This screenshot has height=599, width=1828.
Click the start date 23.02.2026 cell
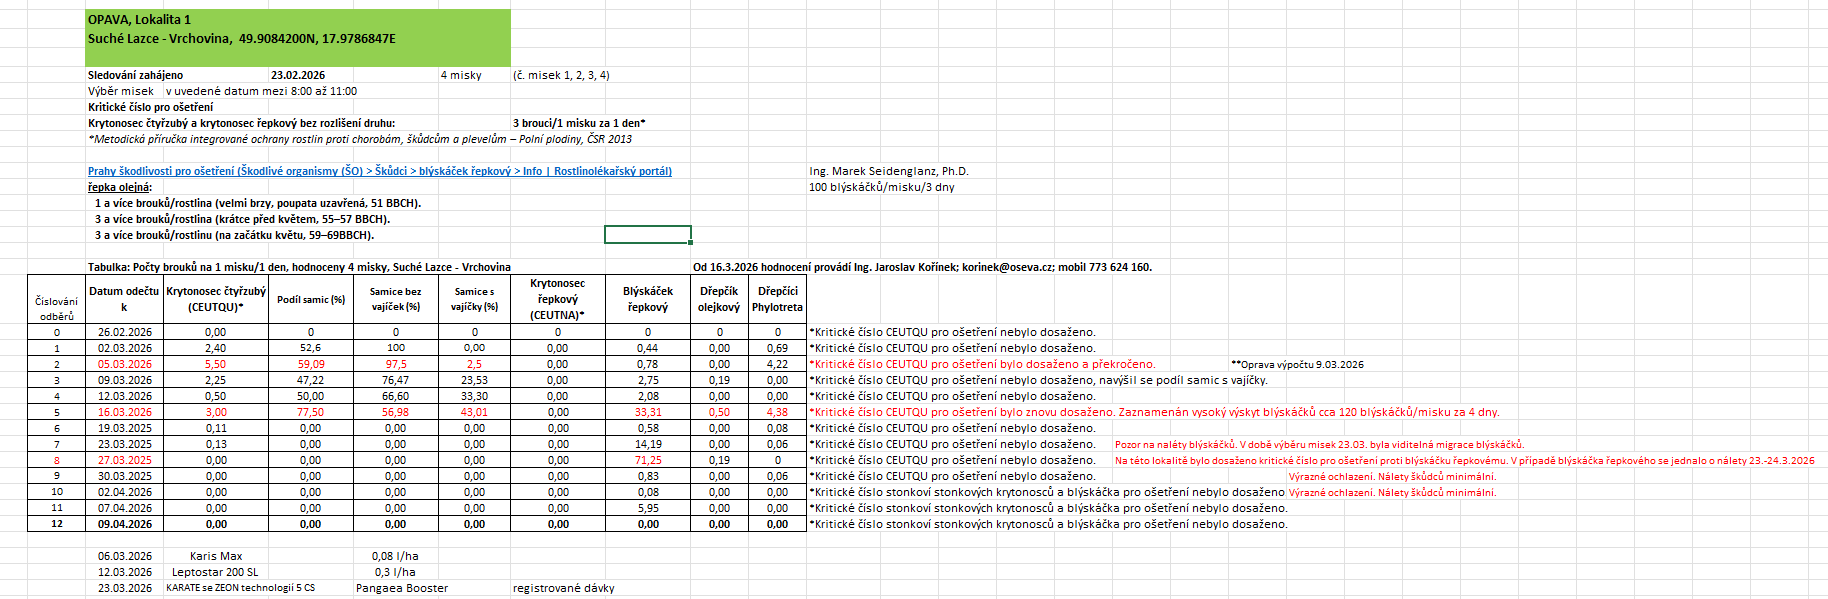298,75
